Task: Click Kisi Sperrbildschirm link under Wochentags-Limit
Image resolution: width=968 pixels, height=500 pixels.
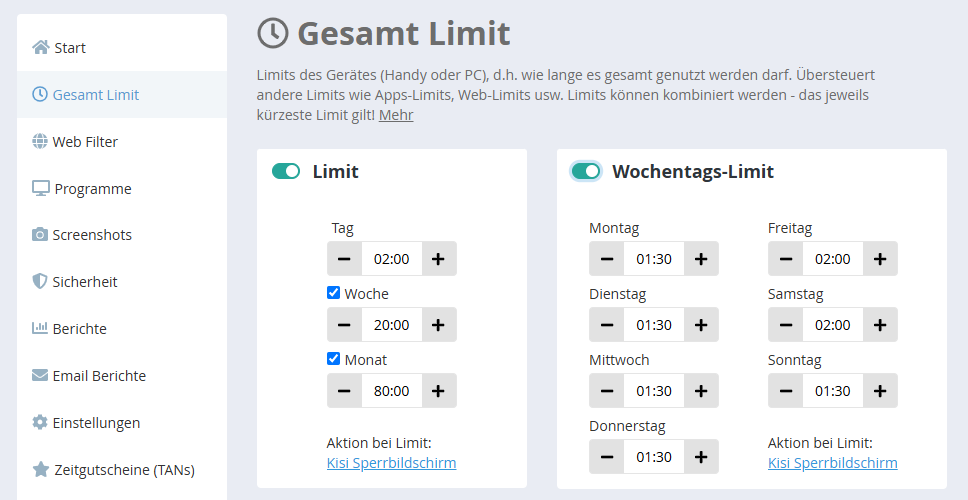Action: (x=832, y=463)
